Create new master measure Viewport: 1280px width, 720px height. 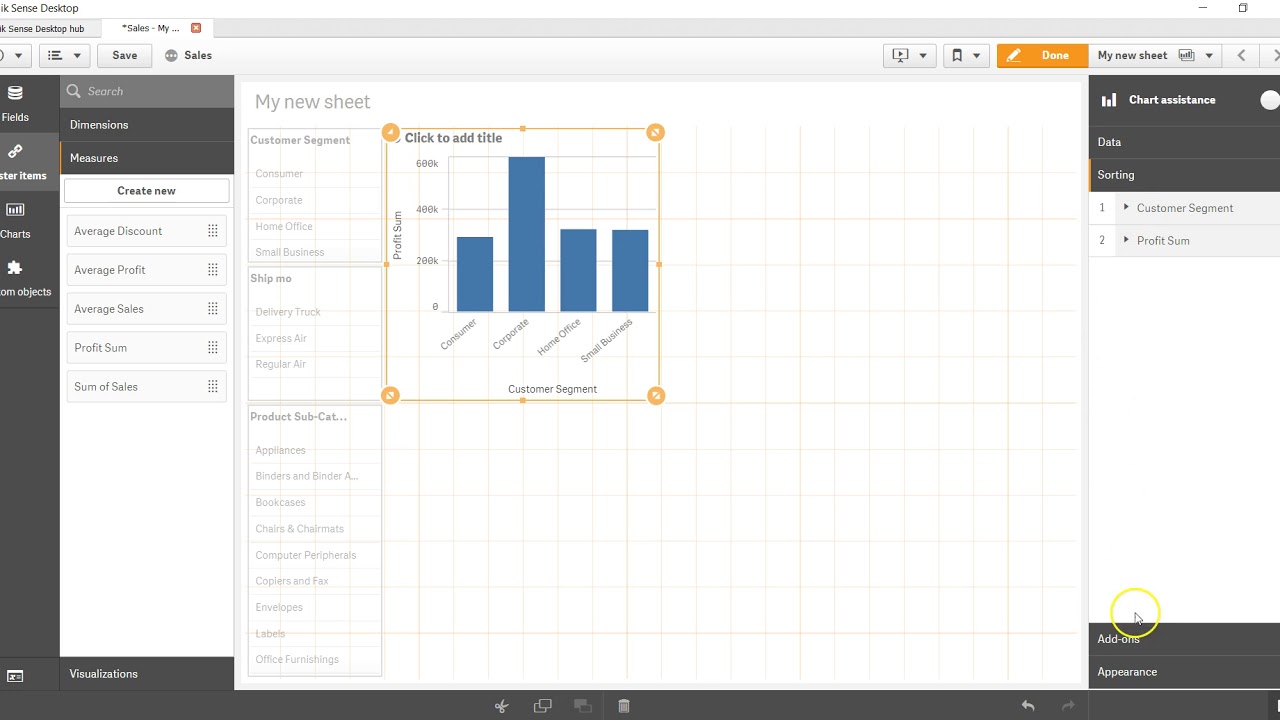(x=146, y=191)
